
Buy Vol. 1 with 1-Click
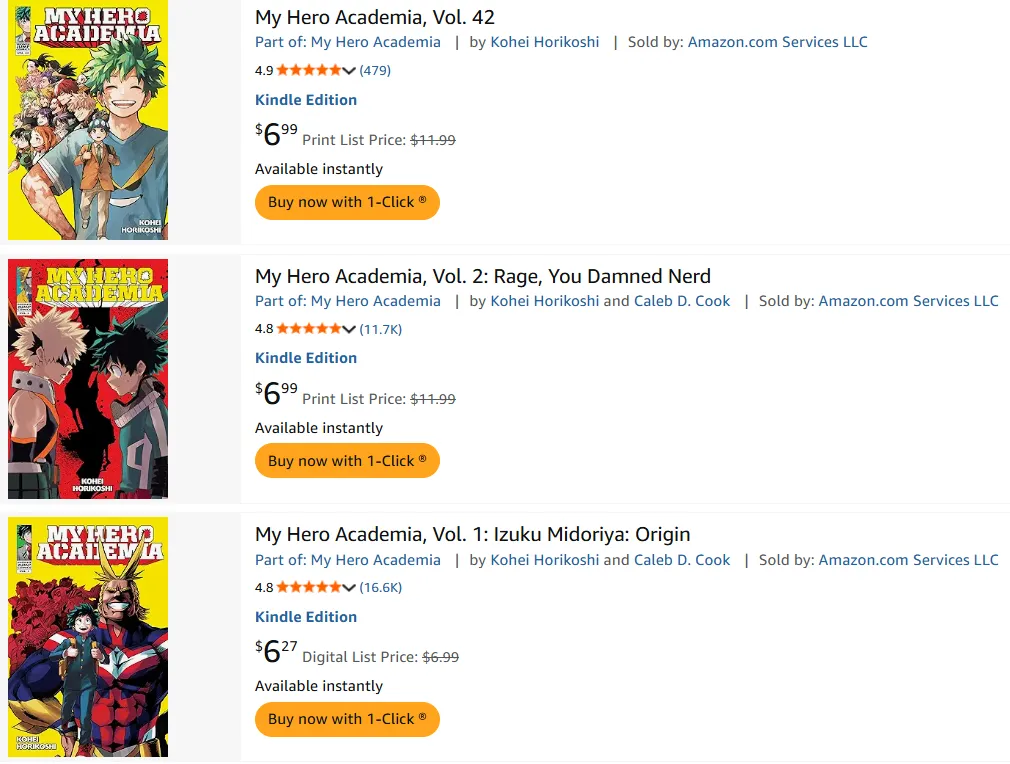[347, 719]
